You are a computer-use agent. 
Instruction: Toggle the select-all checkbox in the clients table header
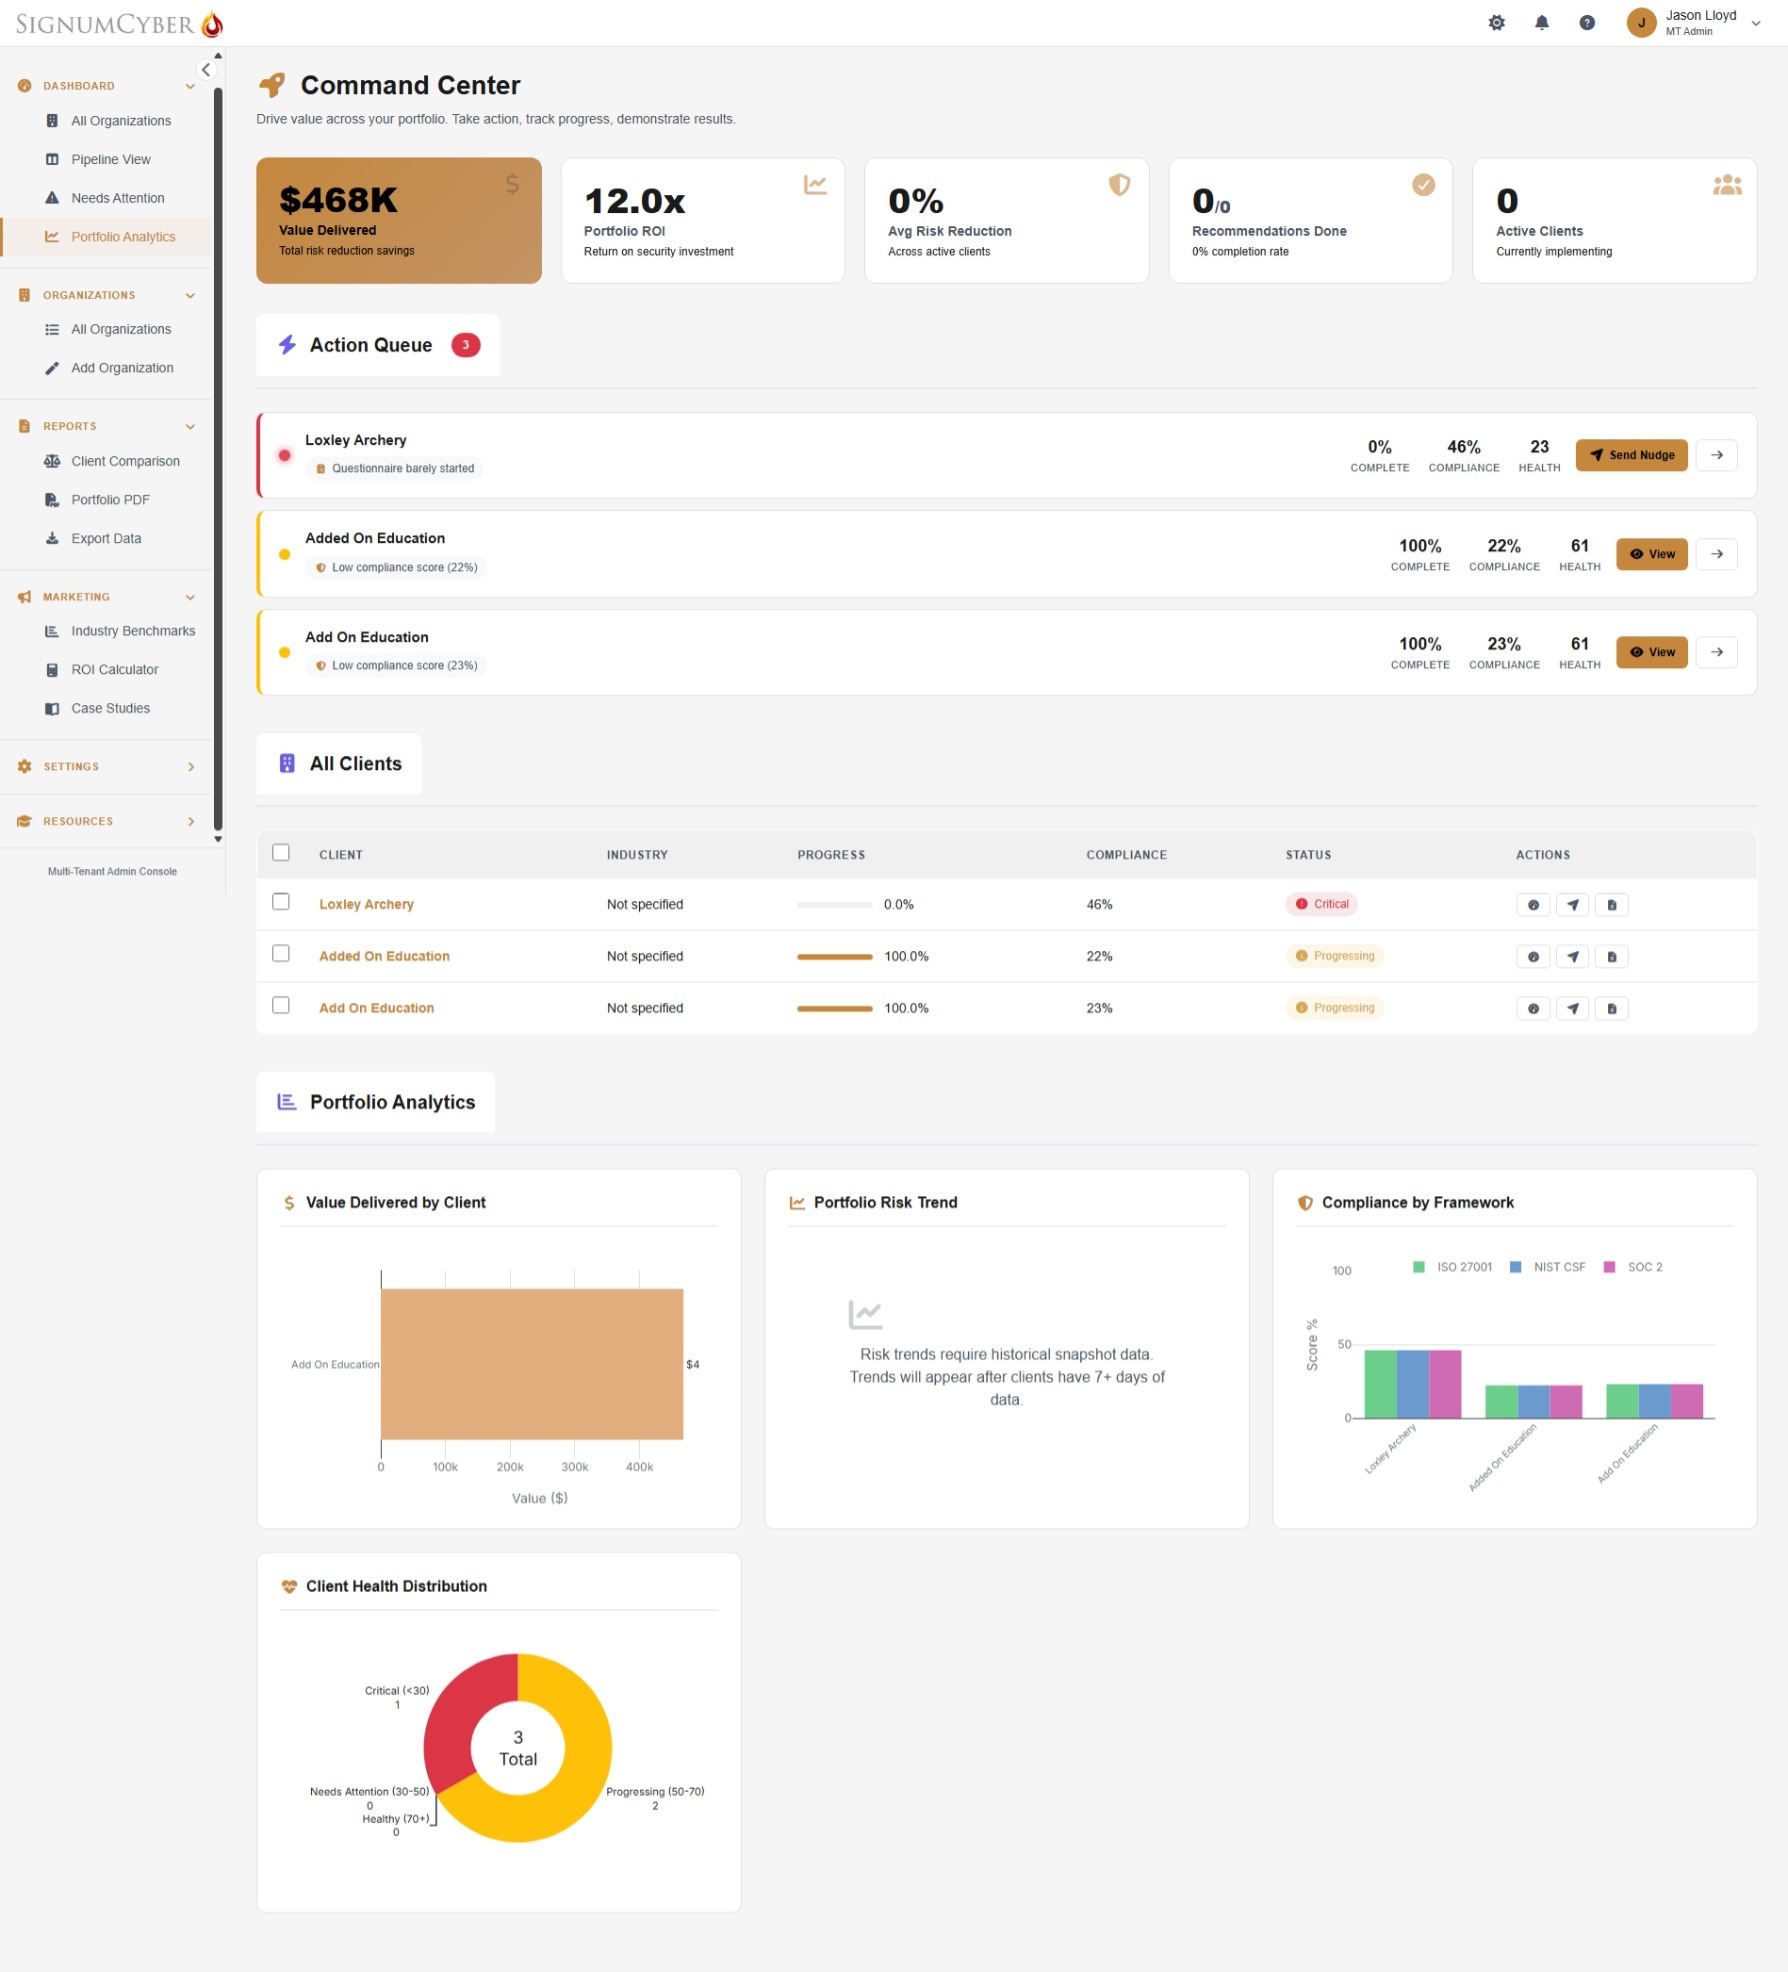pos(281,851)
